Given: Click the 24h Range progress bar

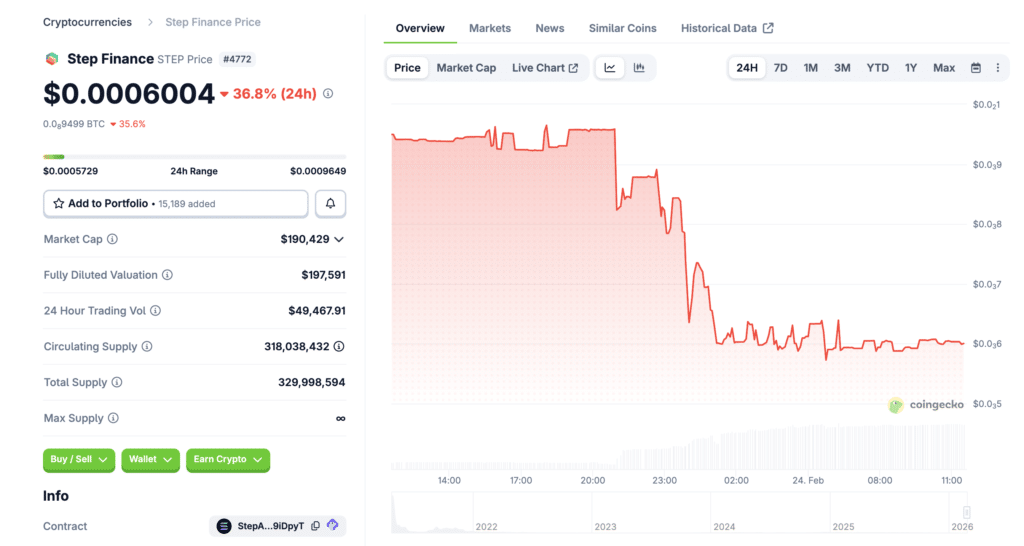Looking at the screenshot, I should tap(195, 157).
